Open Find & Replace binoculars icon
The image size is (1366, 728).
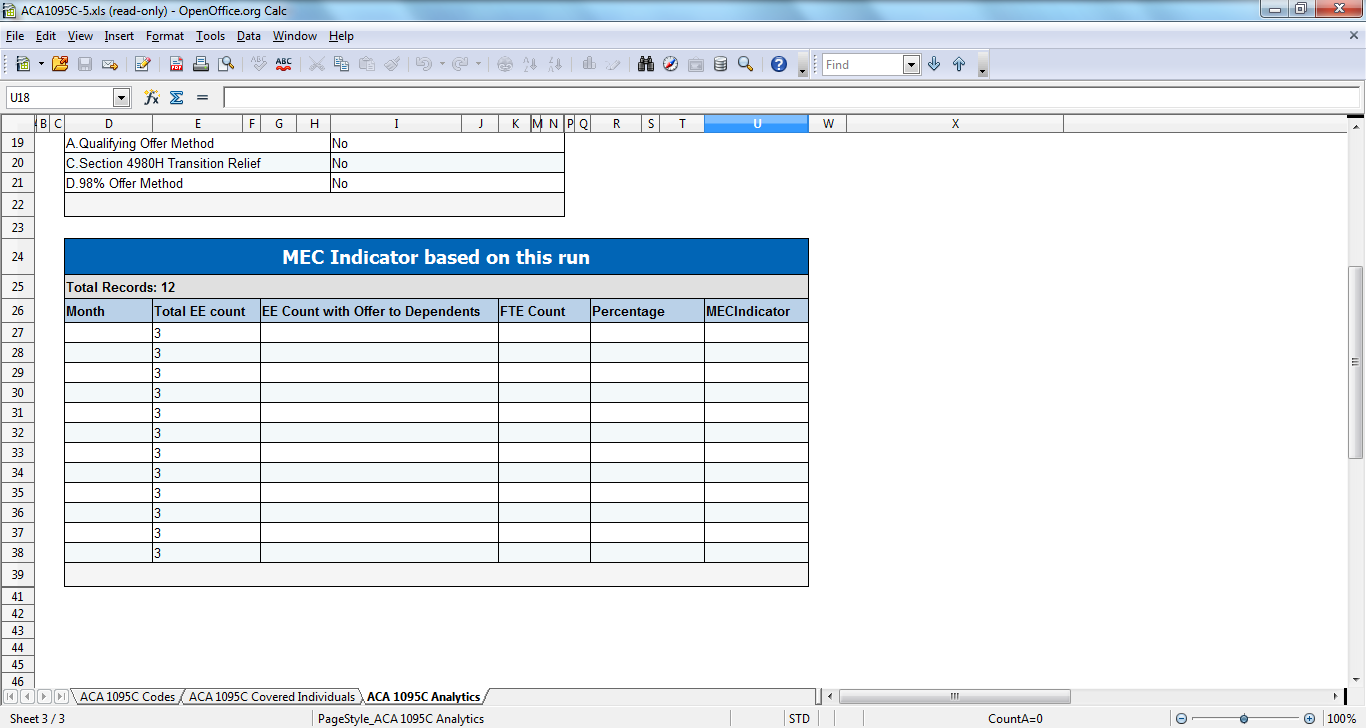646,64
